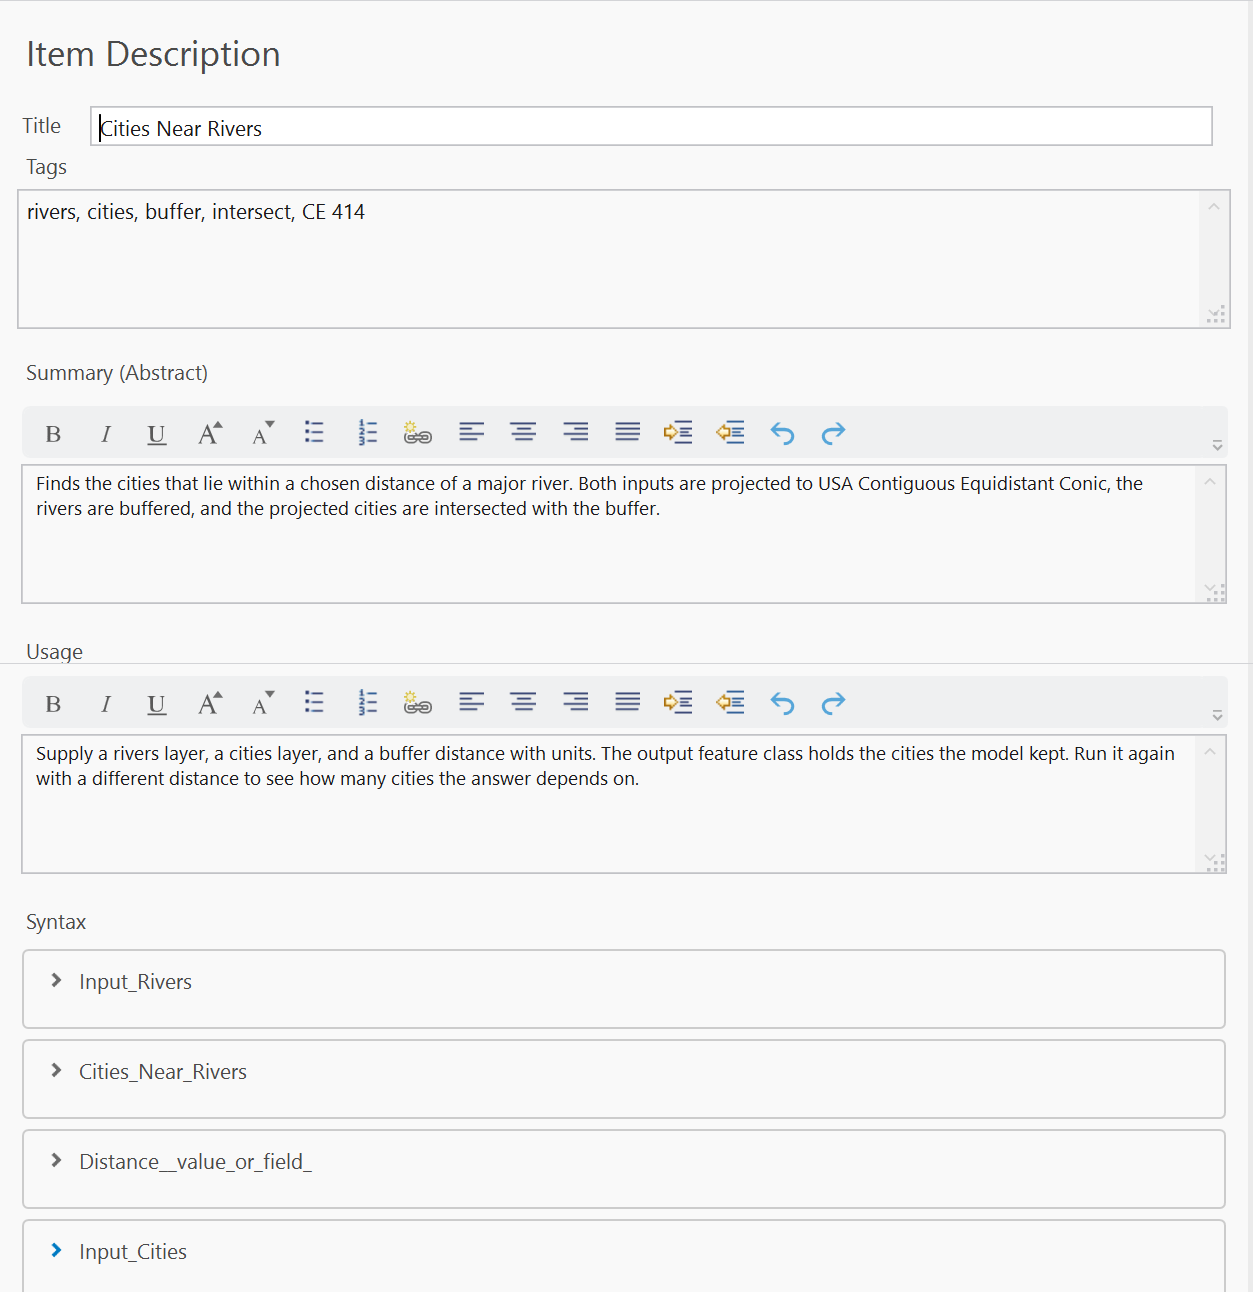Click bulleted list icon in Usage toolbar
The height and width of the screenshot is (1292, 1253).
click(x=314, y=702)
